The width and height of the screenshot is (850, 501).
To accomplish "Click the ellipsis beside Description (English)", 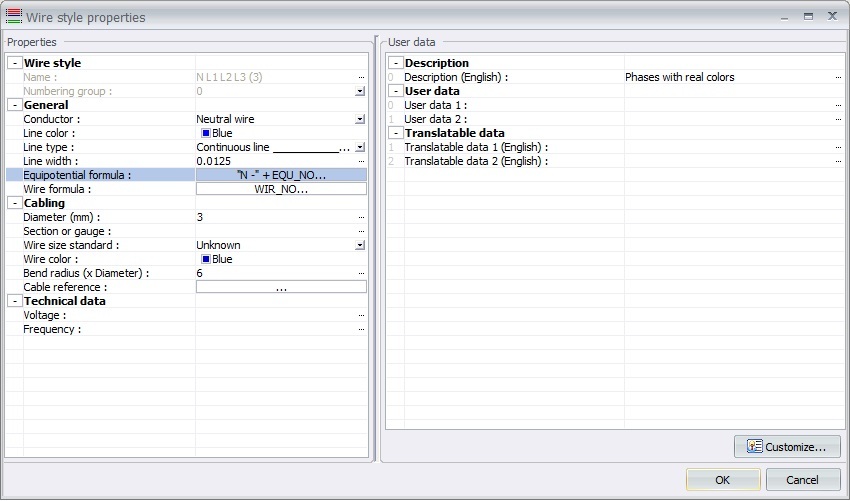I will click(x=838, y=77).
